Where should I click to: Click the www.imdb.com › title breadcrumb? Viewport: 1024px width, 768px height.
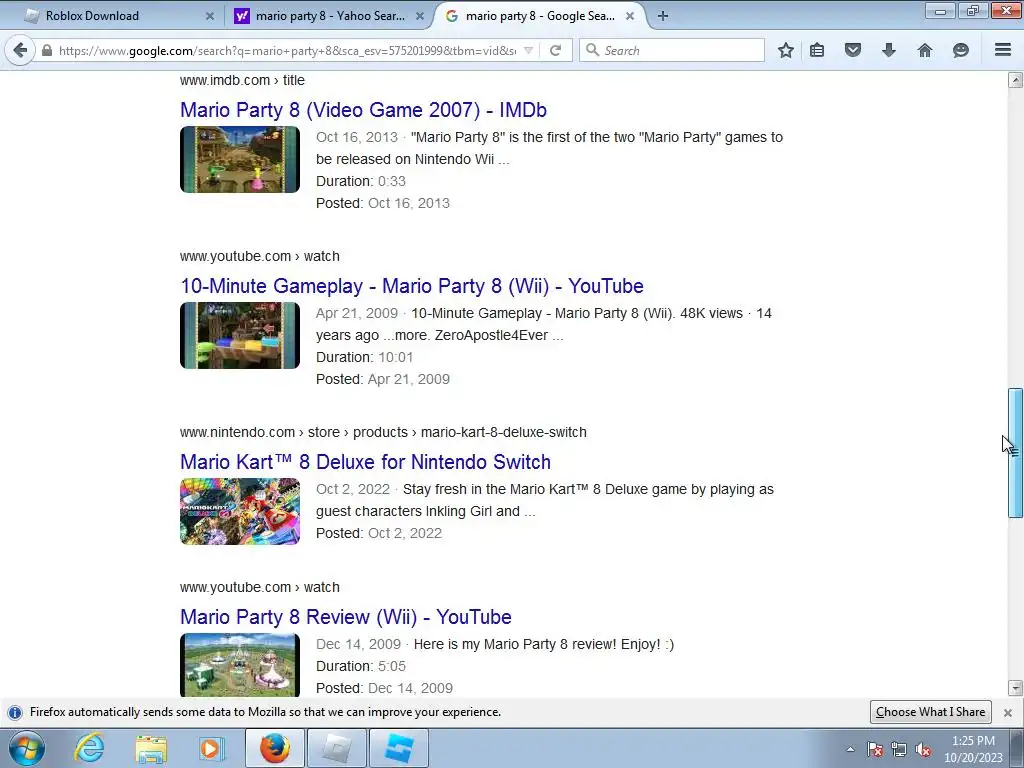242,80
